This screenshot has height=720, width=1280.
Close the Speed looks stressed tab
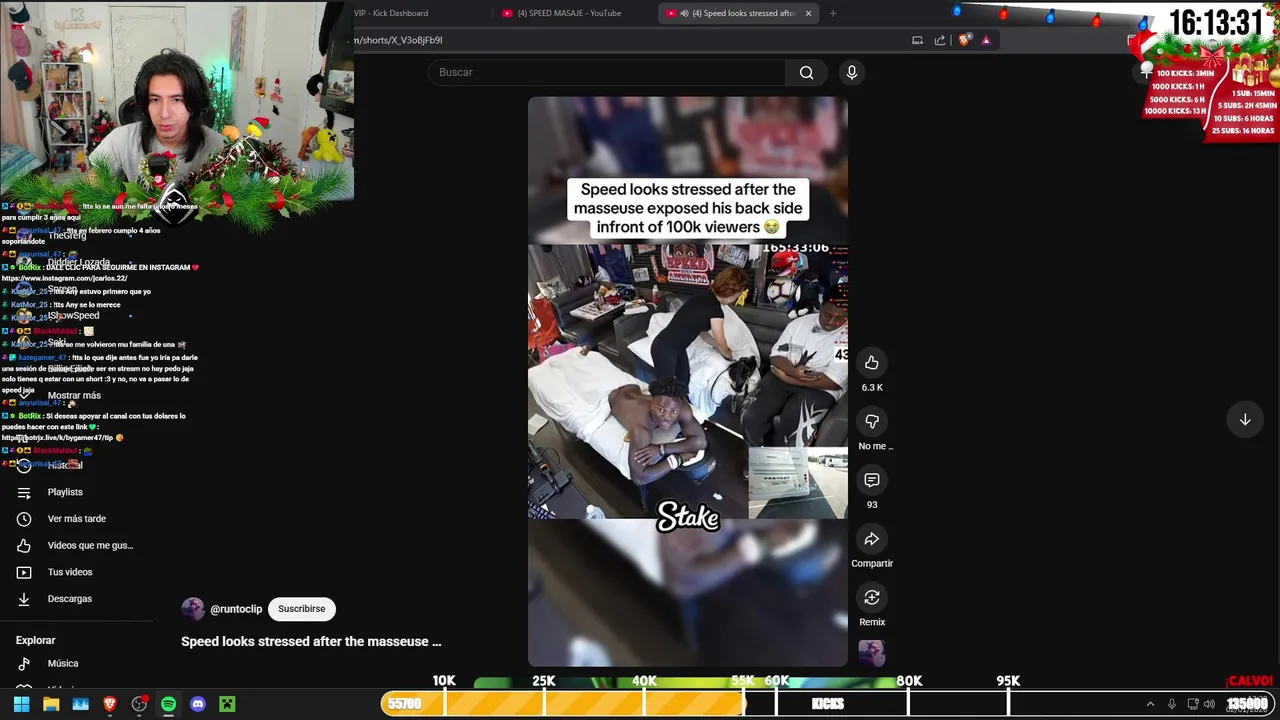click(x=808, y=13)
